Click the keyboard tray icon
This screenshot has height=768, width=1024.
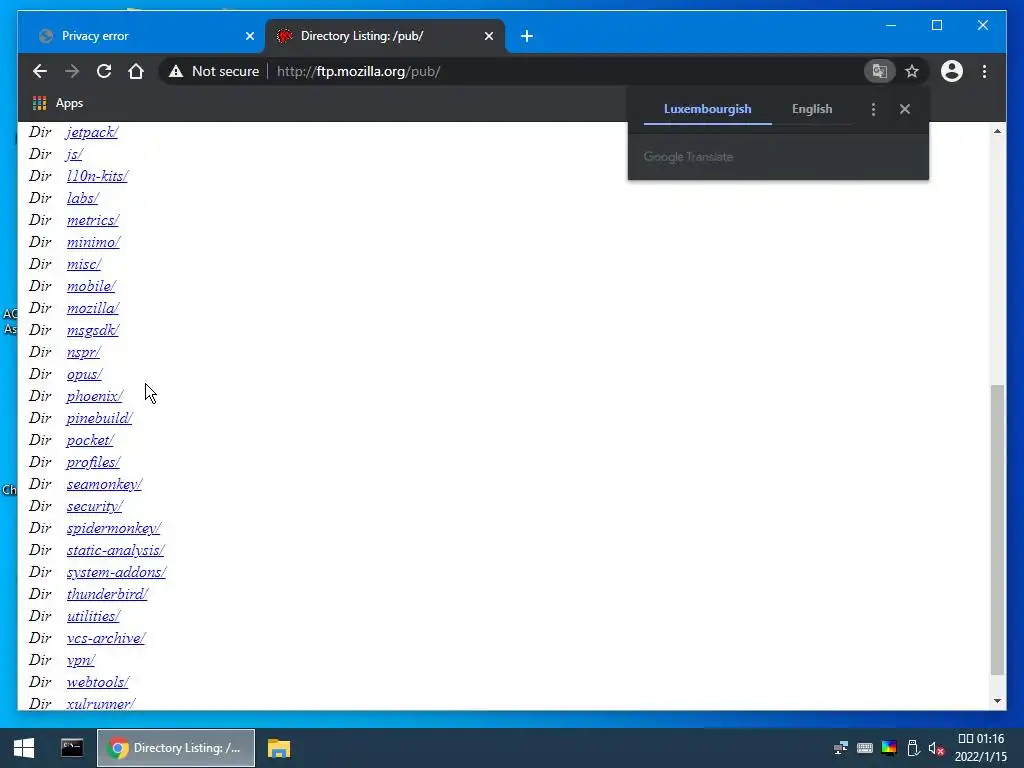[865, 748]
